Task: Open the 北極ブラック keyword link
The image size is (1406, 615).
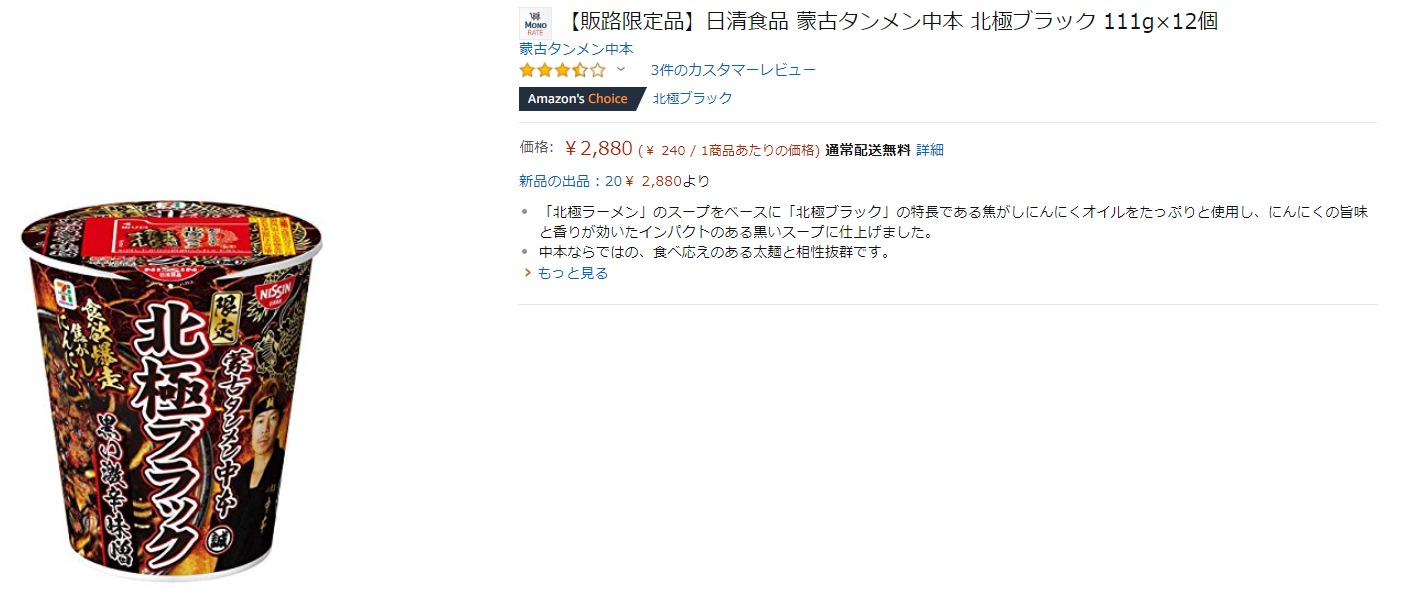Action: click(693, 98)
